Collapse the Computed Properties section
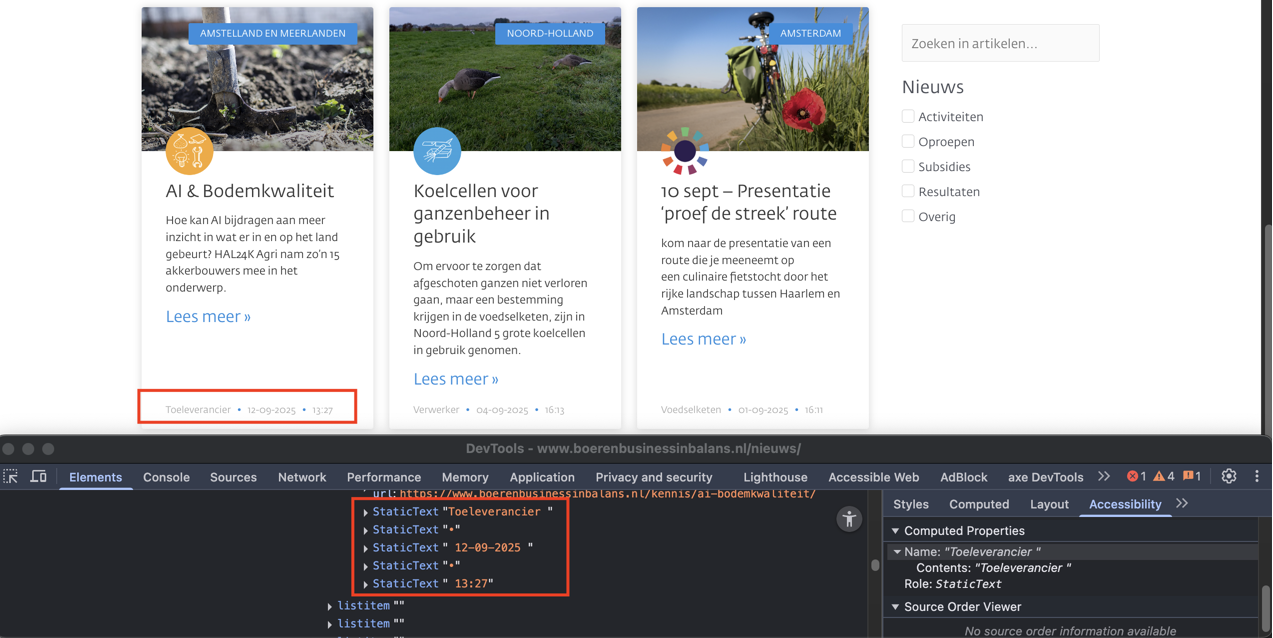 (896, 531)
